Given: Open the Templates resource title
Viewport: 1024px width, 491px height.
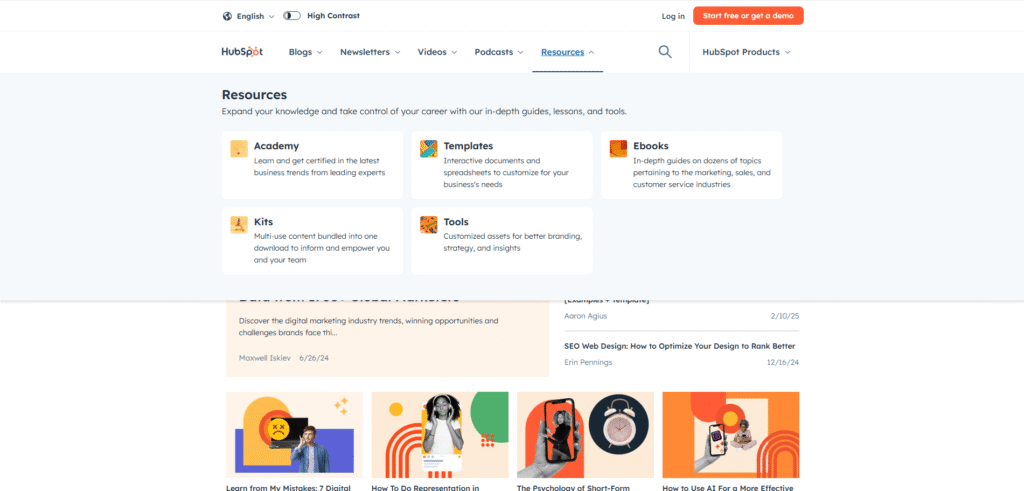Looking at the screenshot, I should (x=468, y=146).
